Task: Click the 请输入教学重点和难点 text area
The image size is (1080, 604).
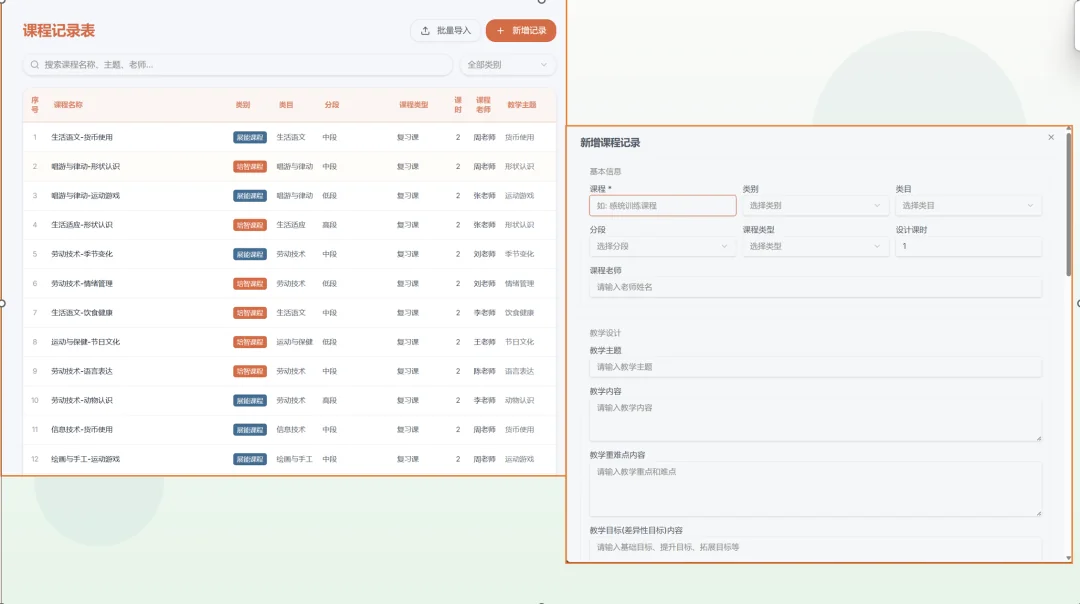Action: 815,489
